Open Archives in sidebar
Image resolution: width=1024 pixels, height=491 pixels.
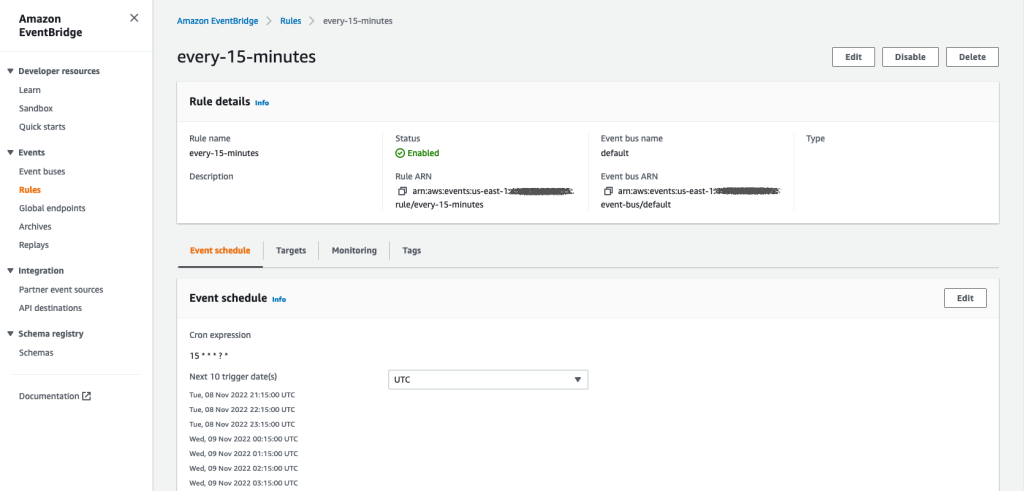35,227
